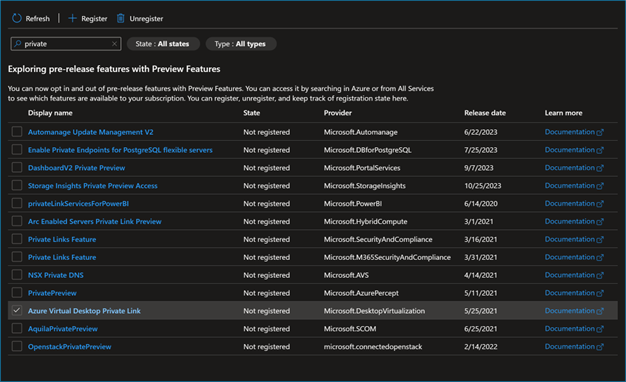Image resolution: width=626 pixels, height=382 pixels.
Task: Click the plus Register icon
Action: point(72,18)
